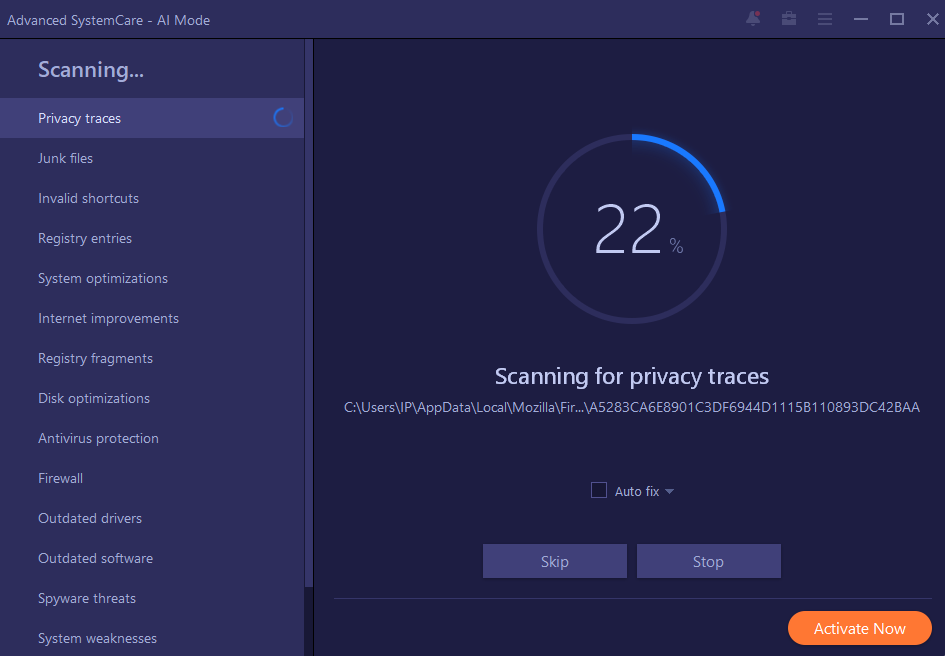Select Outdated drivers in the sidebar
Viewport: 945px width, 656px height.
89,518
